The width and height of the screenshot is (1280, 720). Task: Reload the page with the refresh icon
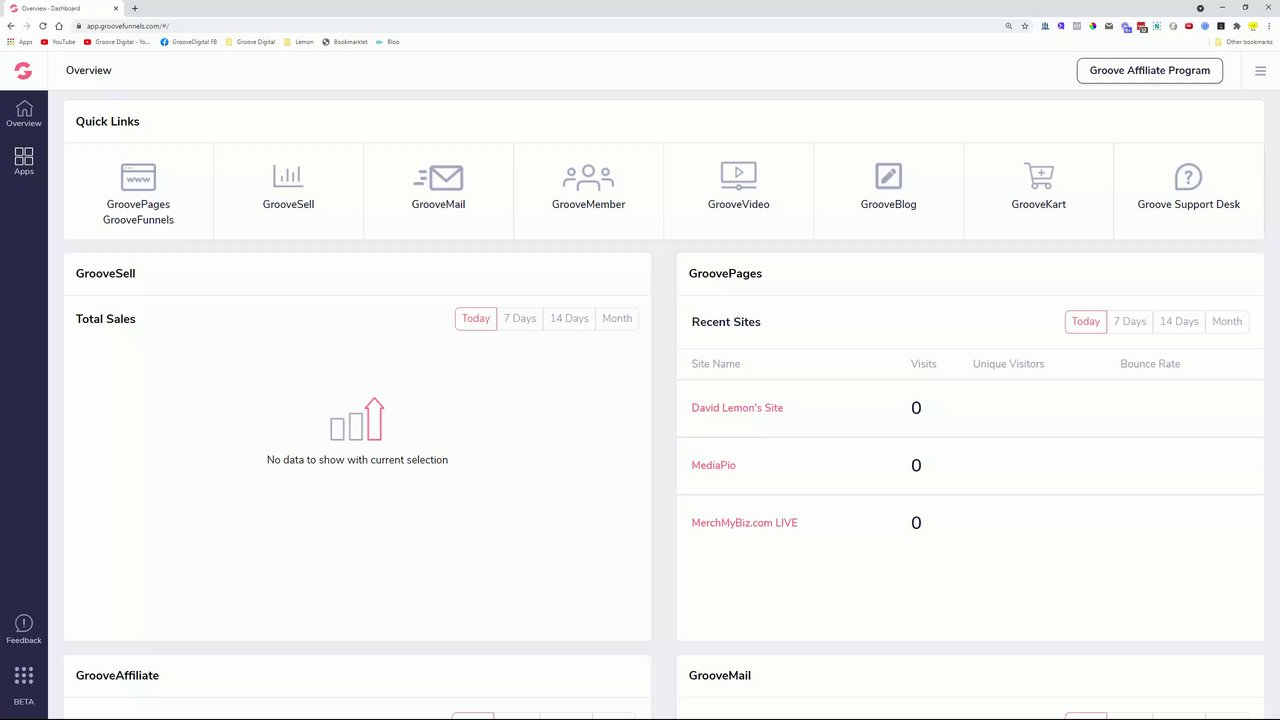click(42, 26)
